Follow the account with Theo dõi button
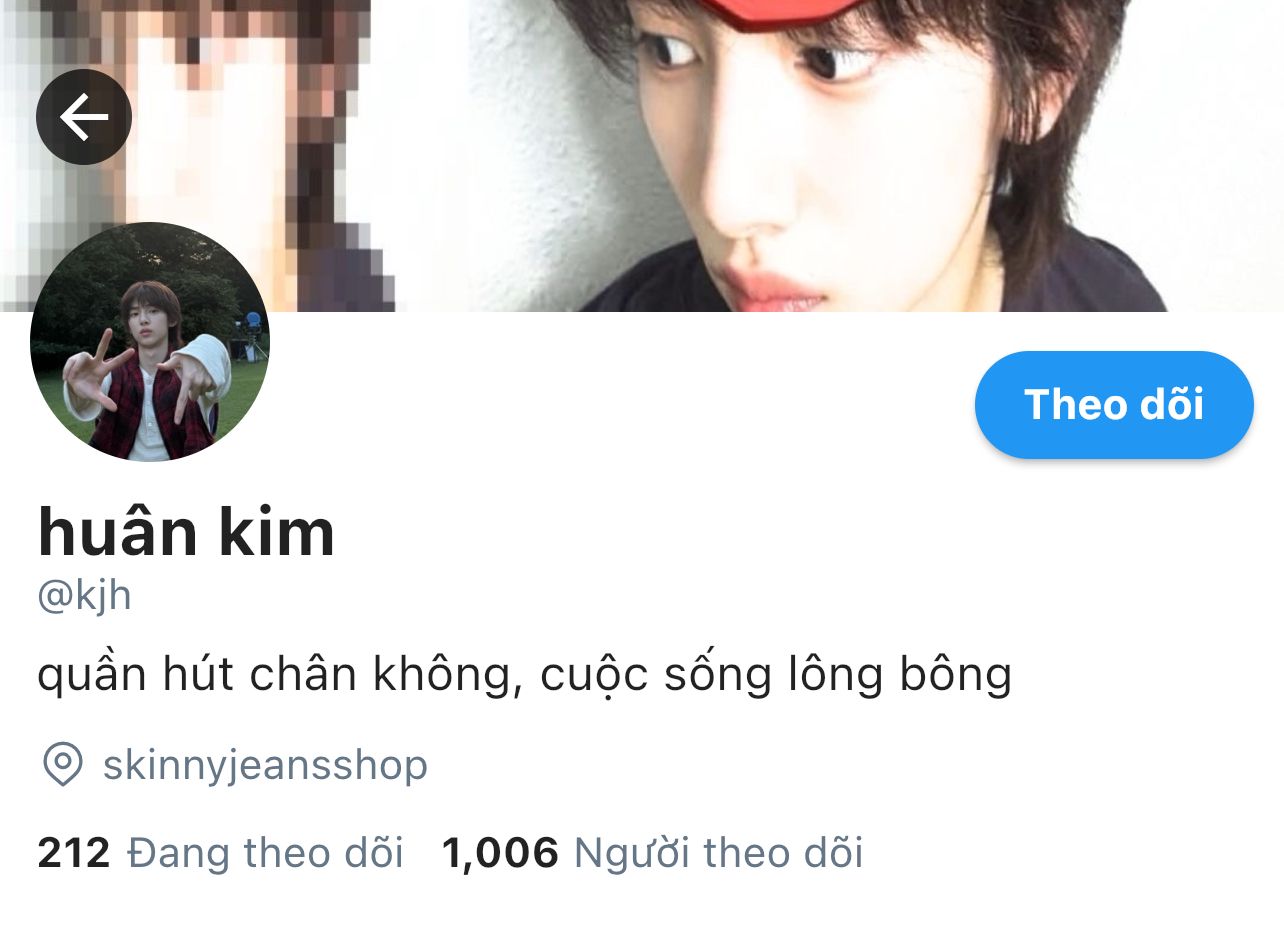 pyautogui.click(x=1114, y=405)
